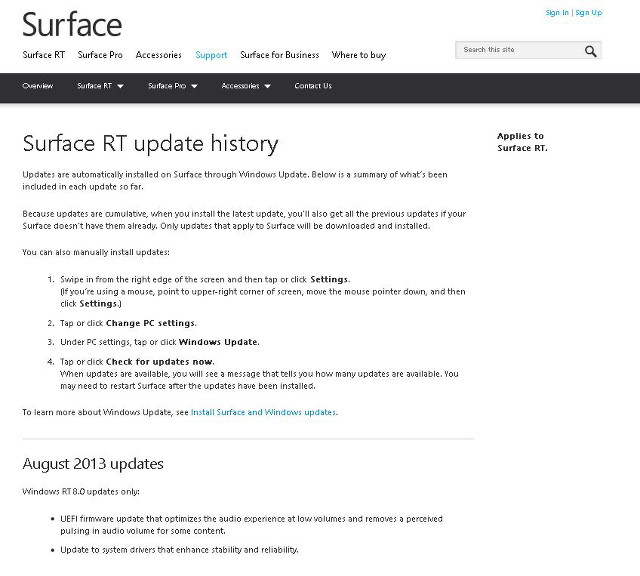The height and width of the screenshot is (576, 640).
Task: Click the Applies to Surface RT text
Action: [522, 142]
